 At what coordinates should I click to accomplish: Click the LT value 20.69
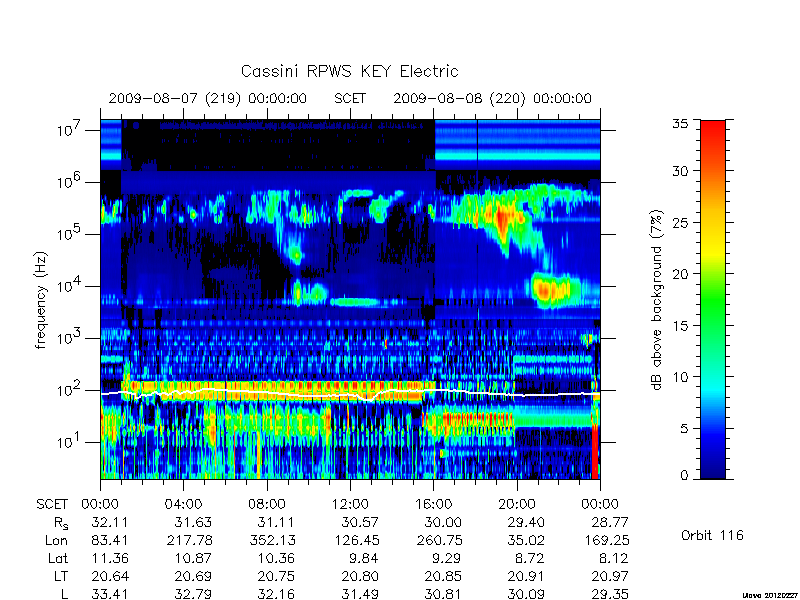[x=193, y=577]
